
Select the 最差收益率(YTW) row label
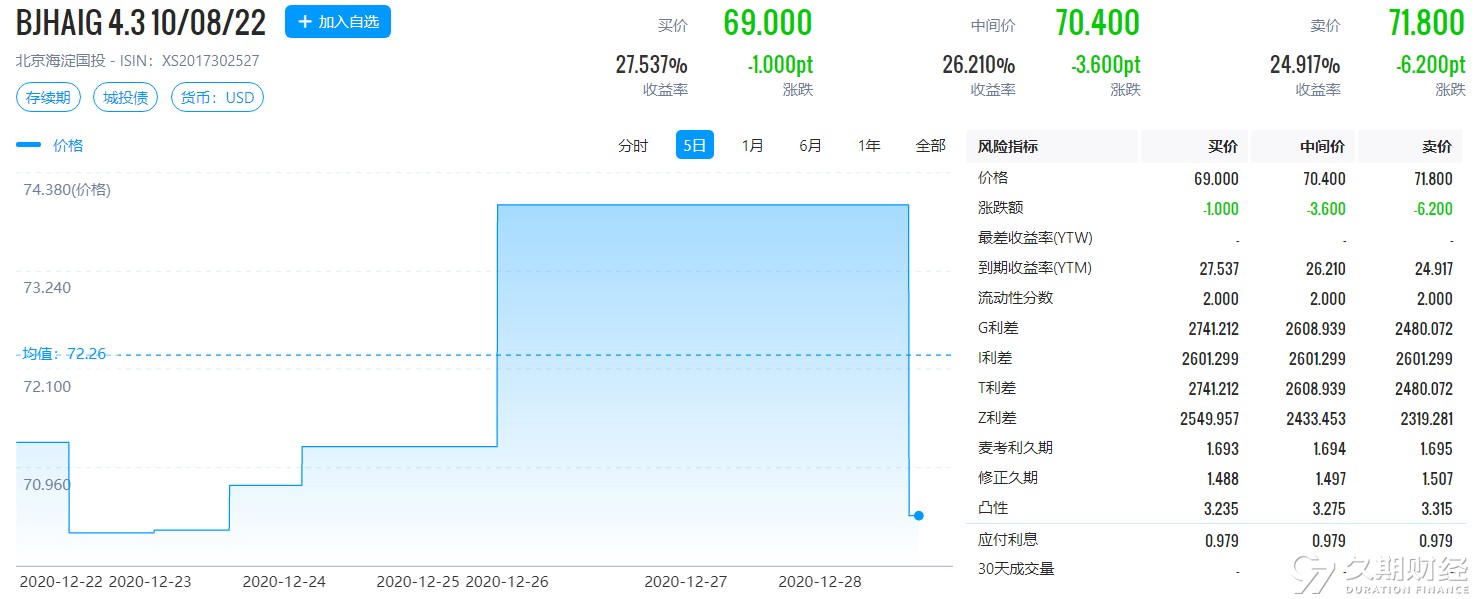pos(1035,238)
